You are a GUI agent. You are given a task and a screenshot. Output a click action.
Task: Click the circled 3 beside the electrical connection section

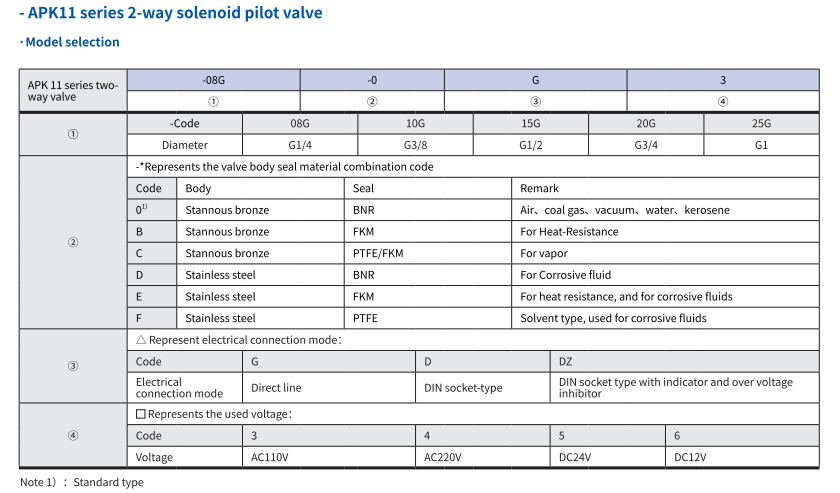[73, 366]
